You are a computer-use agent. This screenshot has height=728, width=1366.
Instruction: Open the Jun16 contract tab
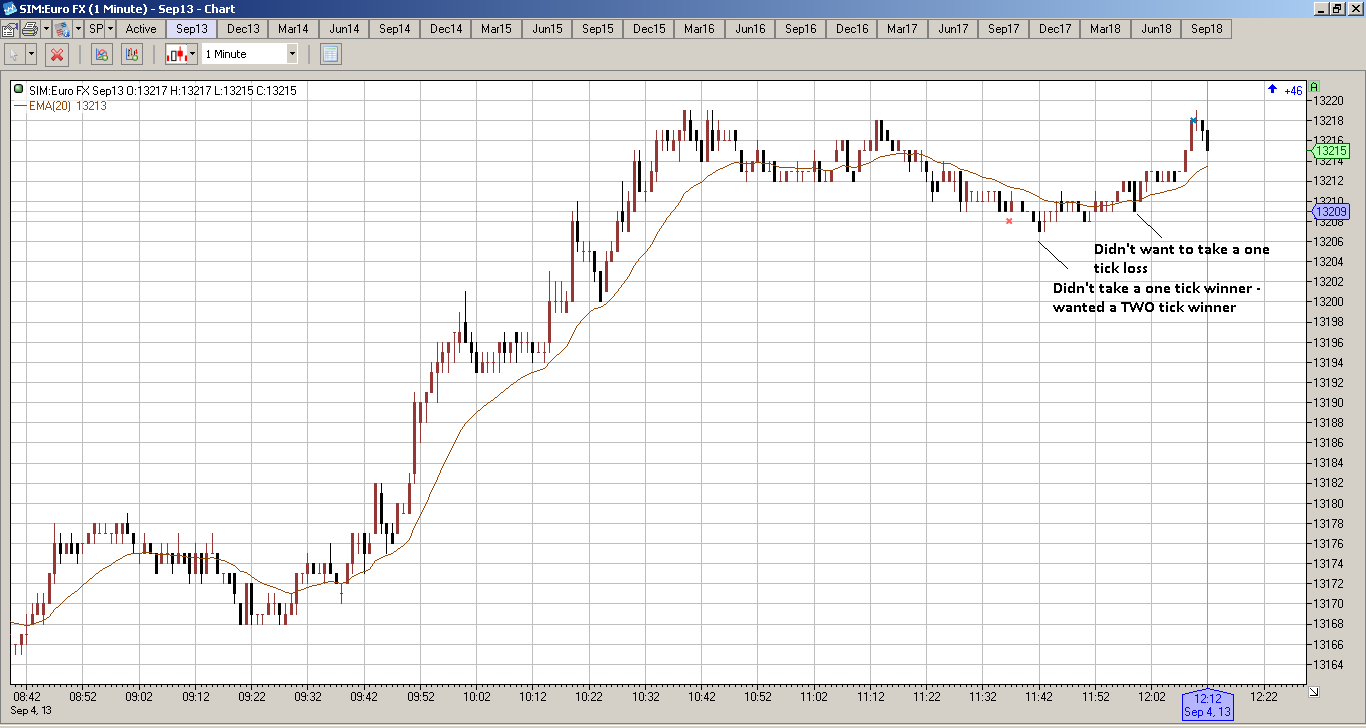(750, 29)
